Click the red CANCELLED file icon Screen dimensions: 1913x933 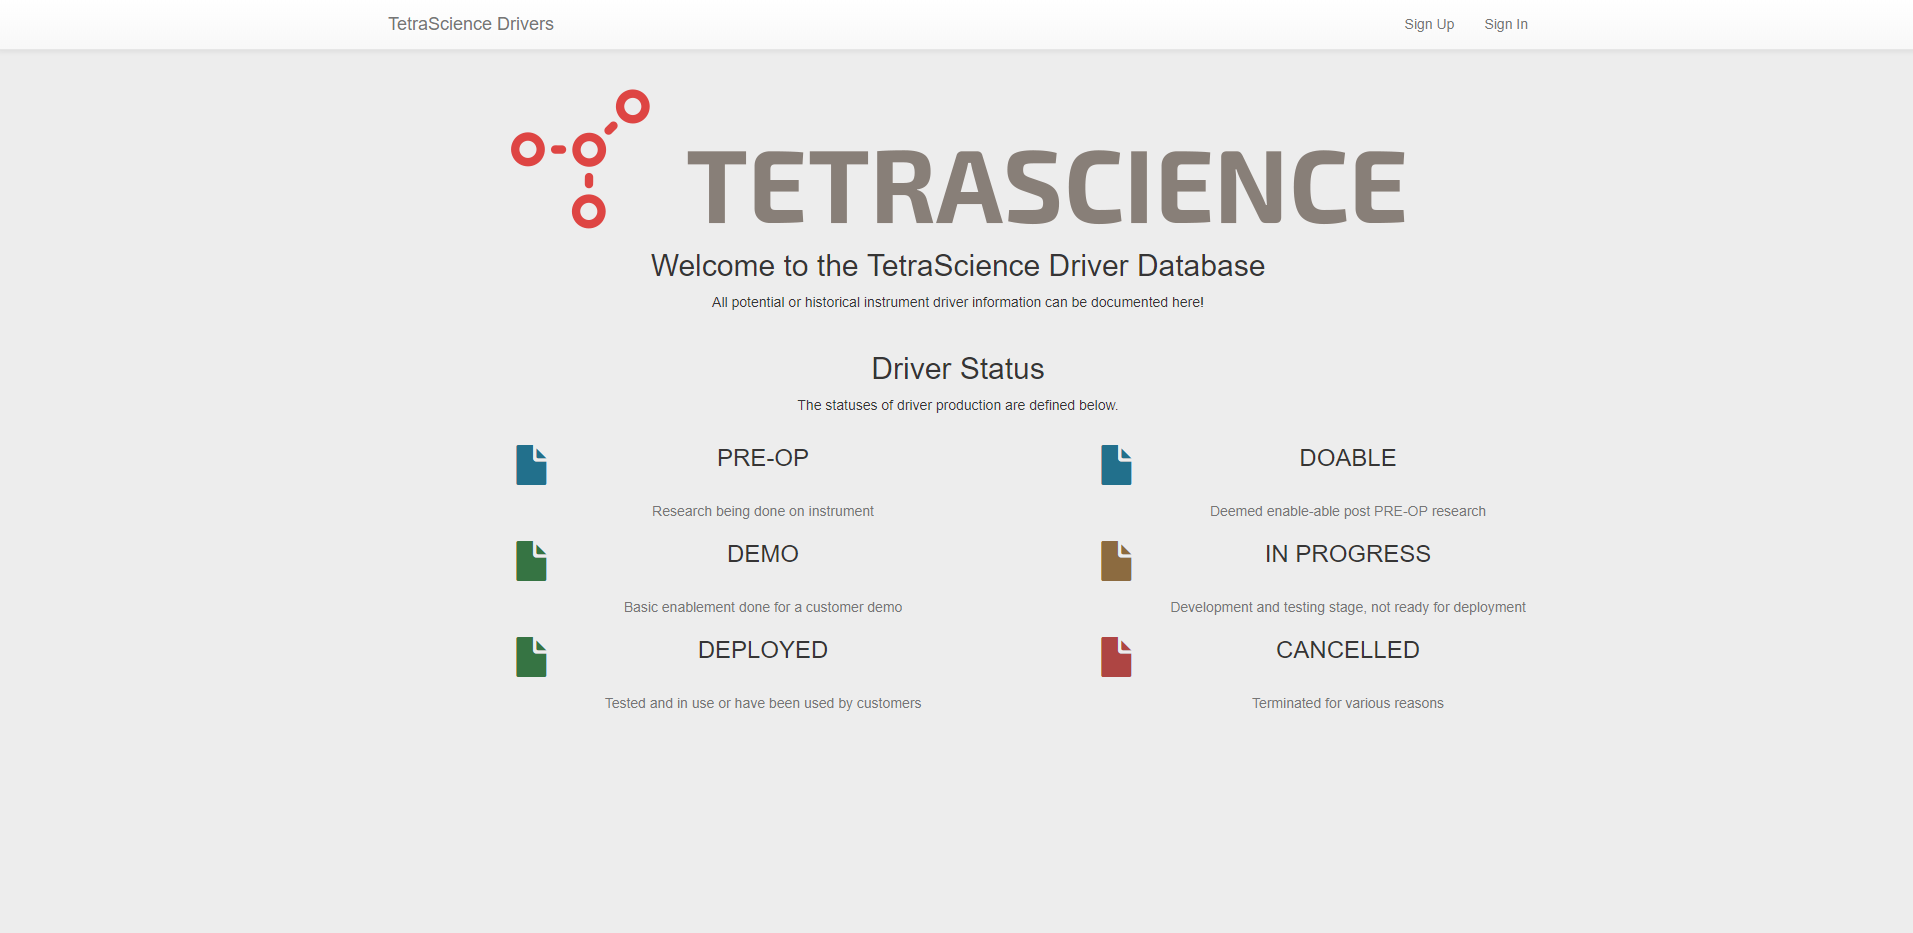(1116, 657)
